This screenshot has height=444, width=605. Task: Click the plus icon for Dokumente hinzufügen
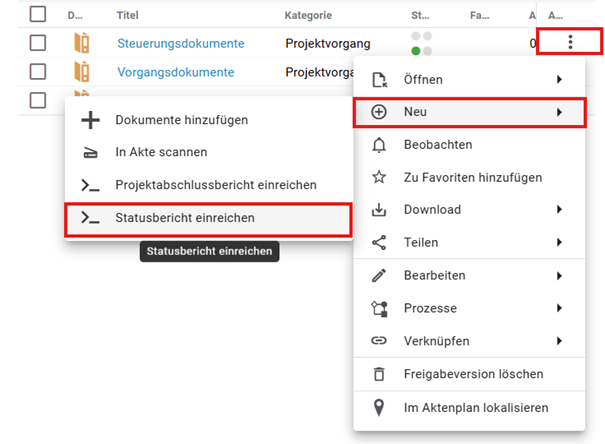click(x=90, y=120)
